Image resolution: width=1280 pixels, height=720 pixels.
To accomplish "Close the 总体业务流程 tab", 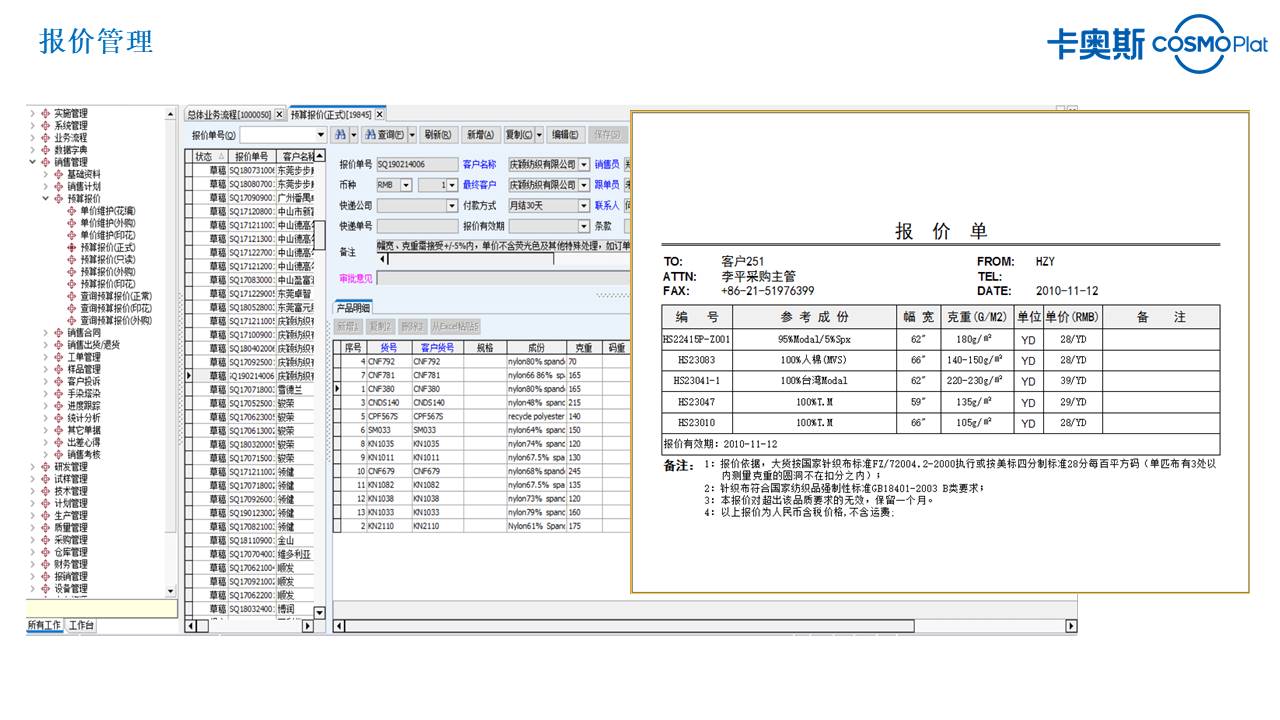I will (279, 115).
